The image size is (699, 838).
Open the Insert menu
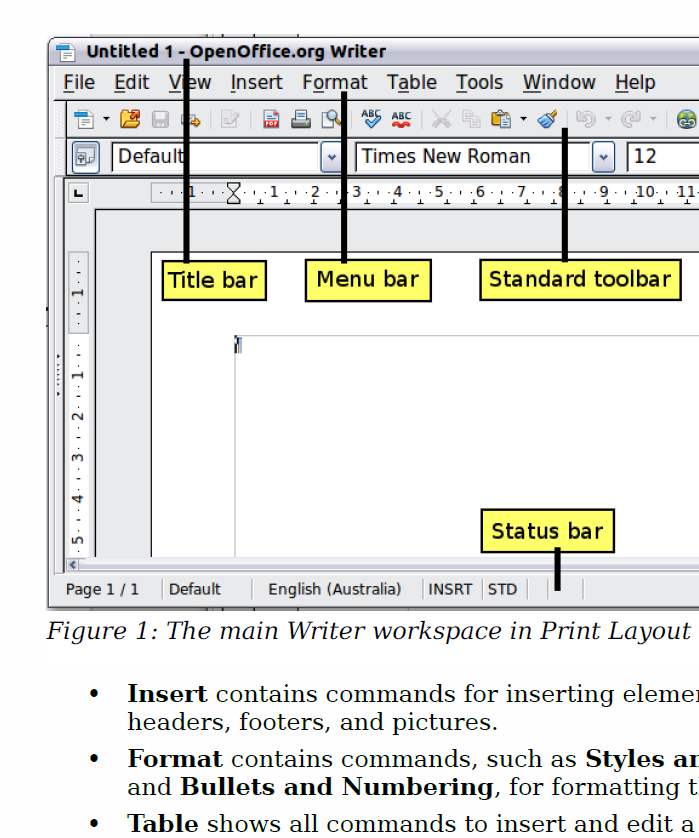(x=257, y=82)
